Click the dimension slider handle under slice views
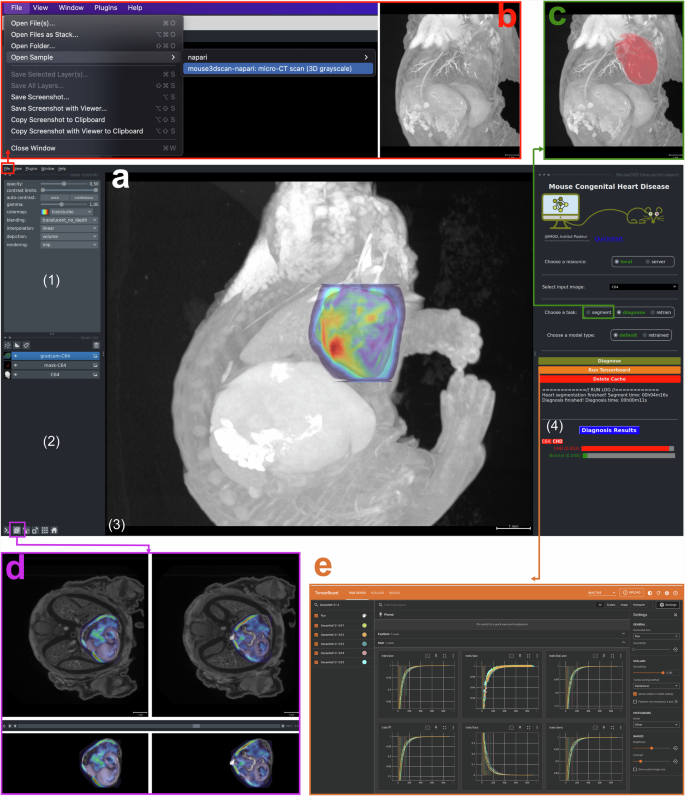Viewport: 685px width, 796px height. pos(196,726)
